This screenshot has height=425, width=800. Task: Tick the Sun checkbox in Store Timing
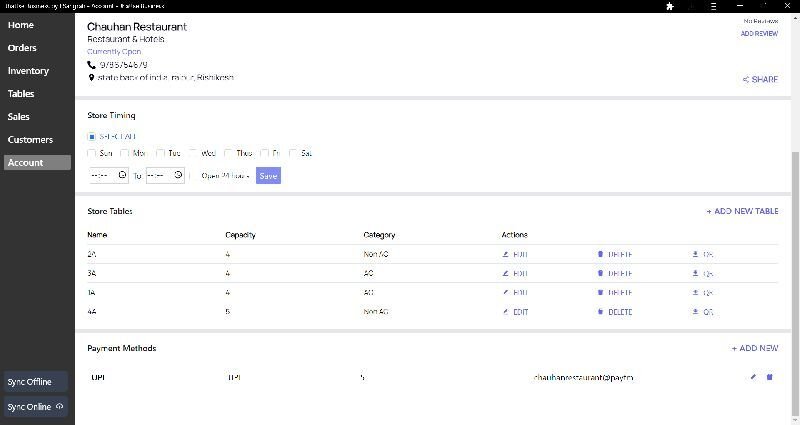pyautogui.click(x=93, y=154)
